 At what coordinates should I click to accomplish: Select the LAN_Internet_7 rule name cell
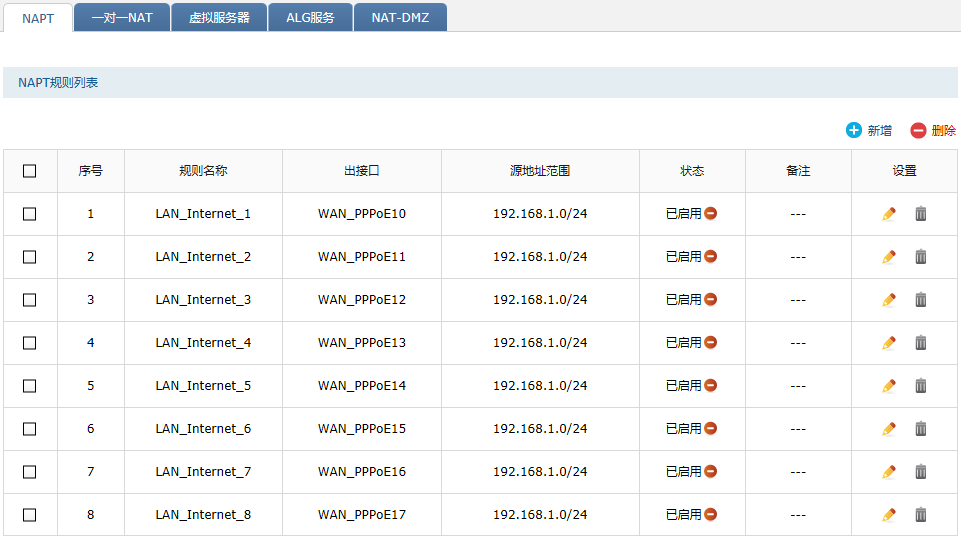(203, 471)
